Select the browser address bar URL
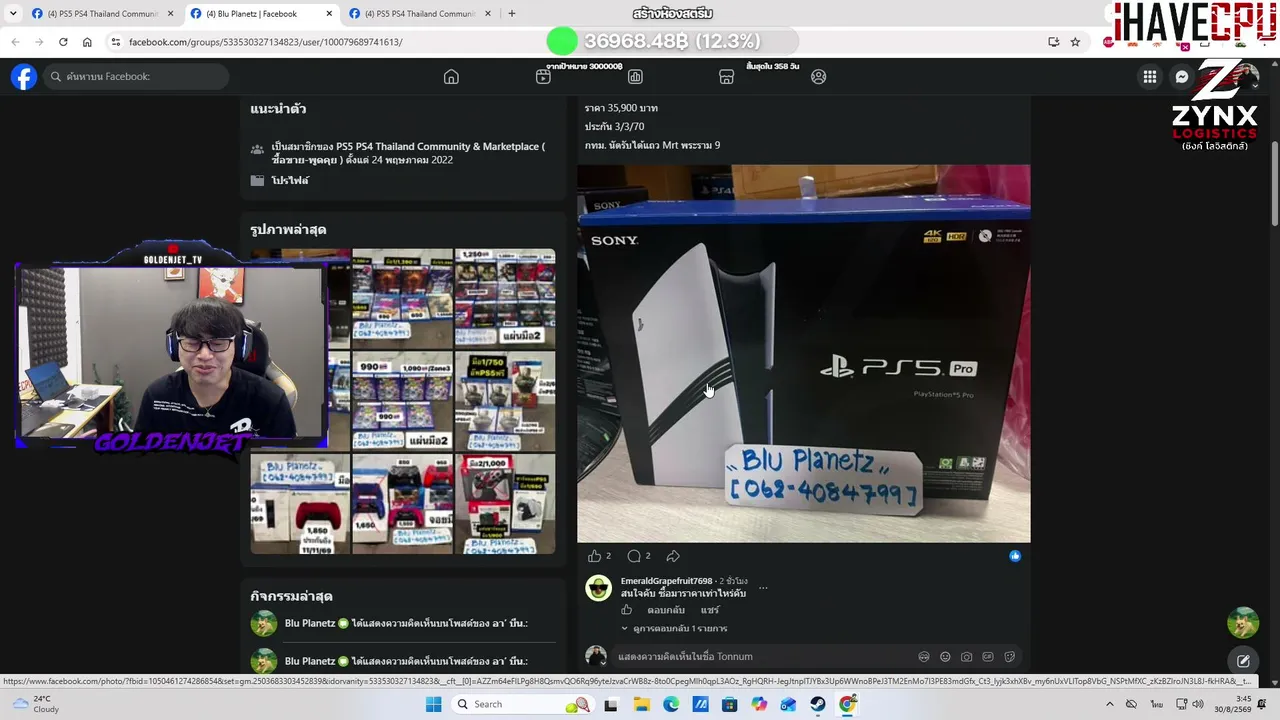This screenshot has width=1280, height=720. coord(266,42)
